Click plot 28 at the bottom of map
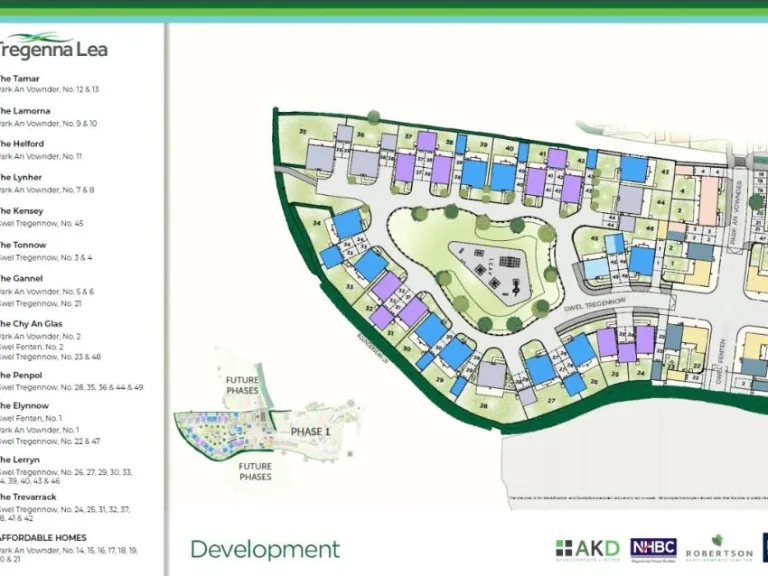 tap(484, 405)
